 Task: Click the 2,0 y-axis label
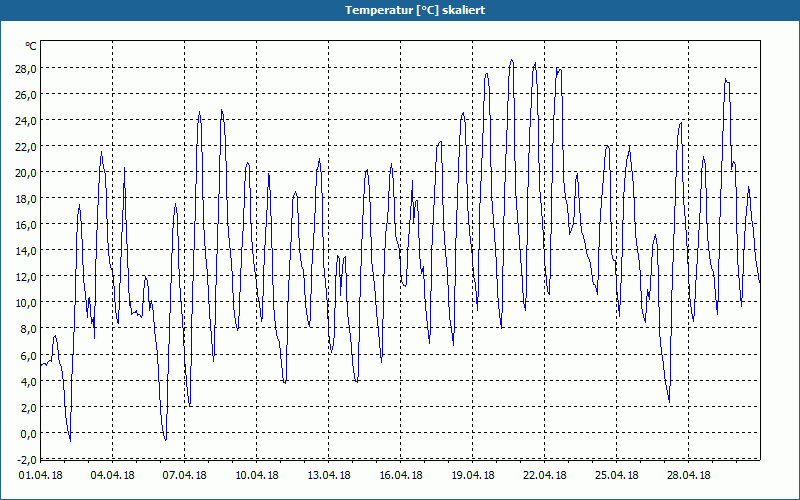click(x=28, y=408)
